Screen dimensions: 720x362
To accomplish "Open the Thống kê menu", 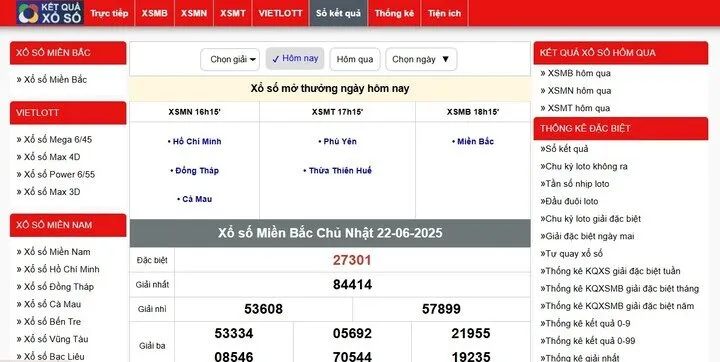I will [x=394, y=13].
